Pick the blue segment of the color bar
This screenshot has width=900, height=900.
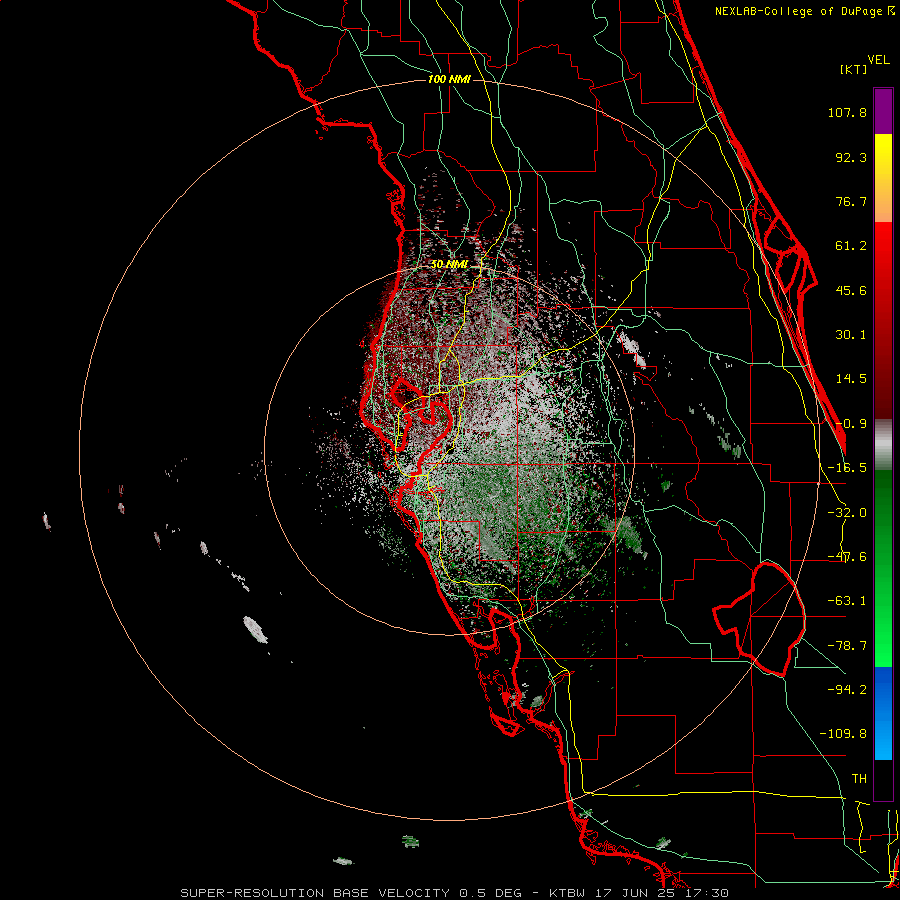(x=883, y=713)
